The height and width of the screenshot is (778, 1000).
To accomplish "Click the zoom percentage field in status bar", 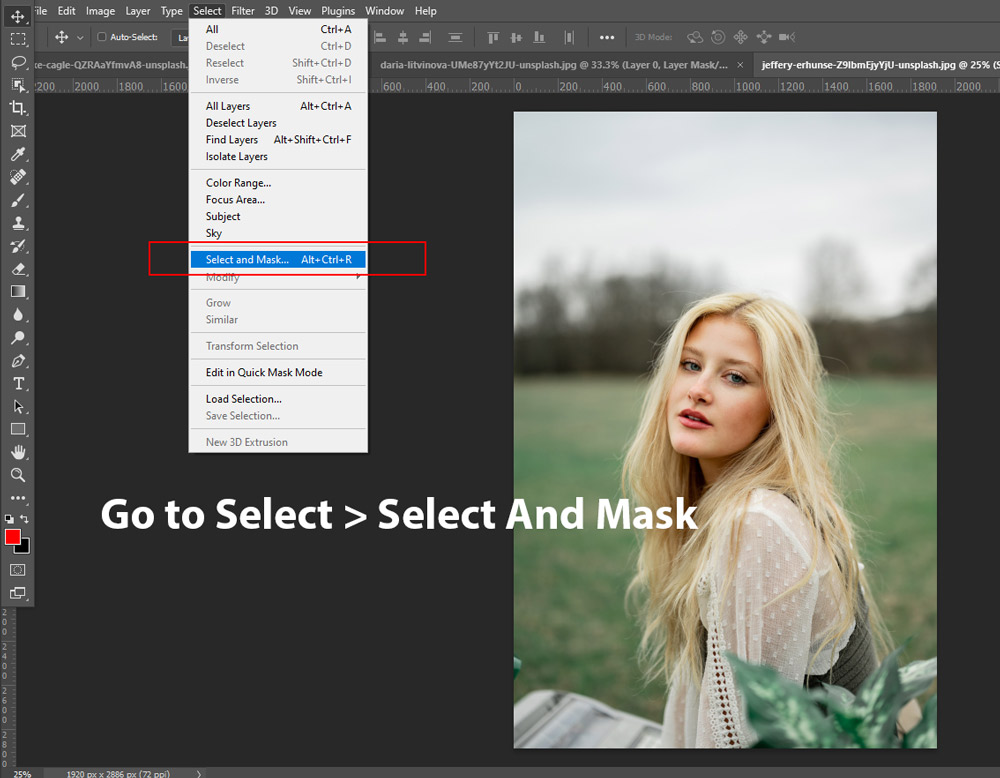I will (x=22, y=773).
